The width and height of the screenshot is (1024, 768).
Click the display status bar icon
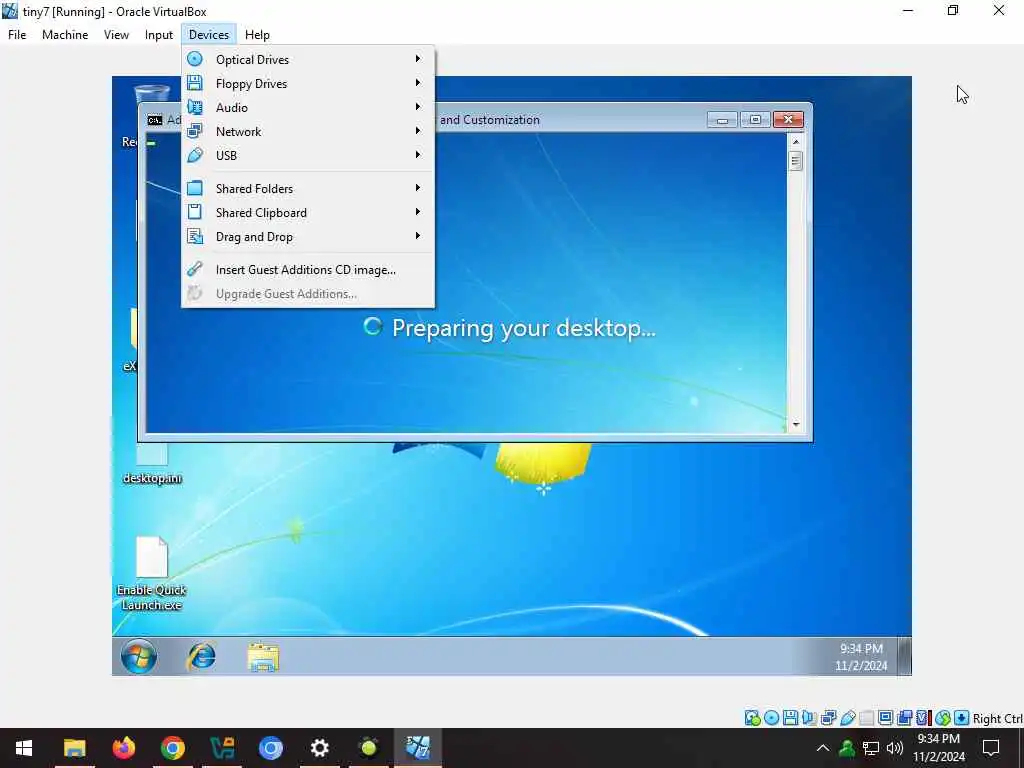(x=886, y=718)
